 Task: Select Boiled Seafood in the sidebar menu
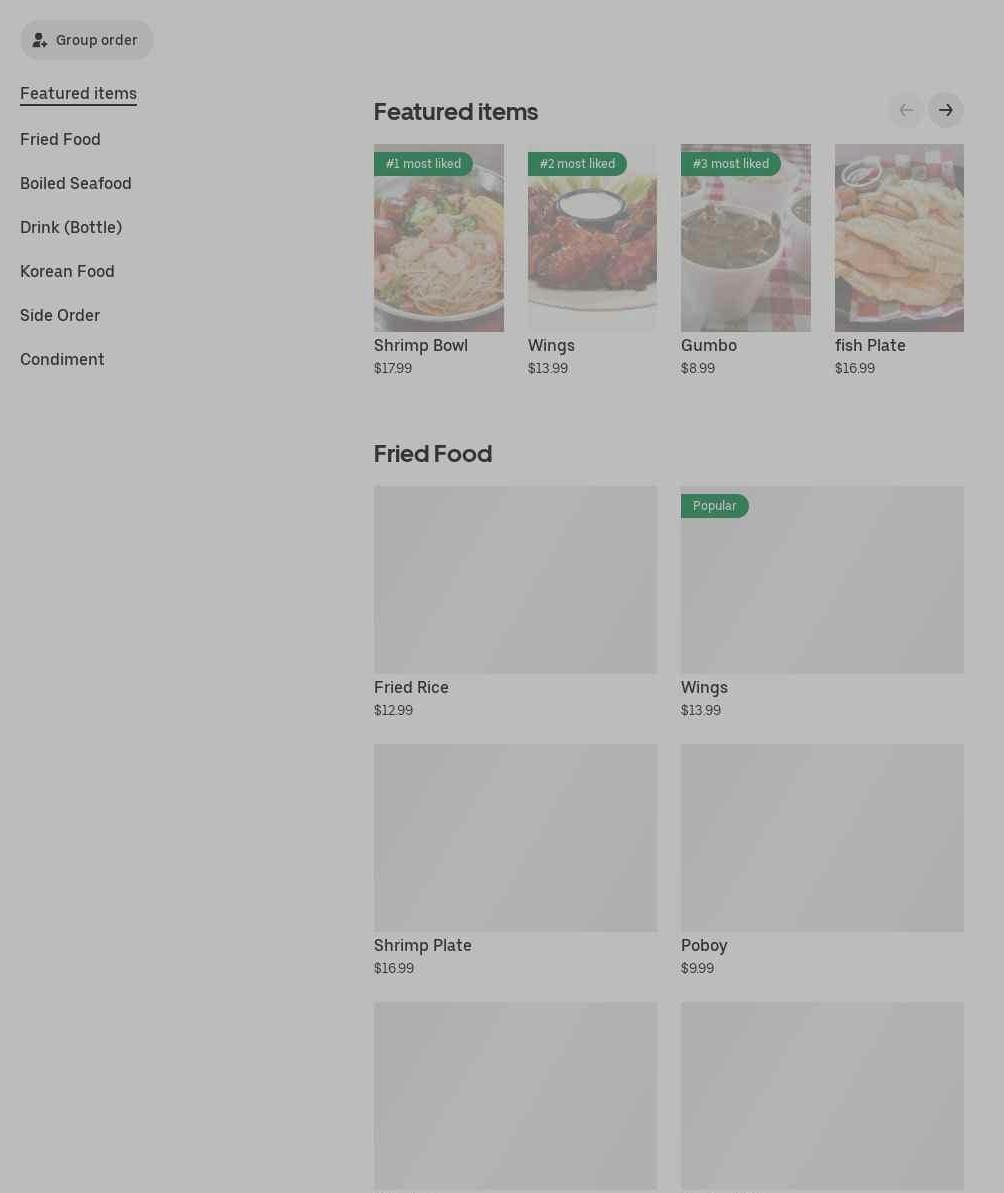[x=75, y=183]
